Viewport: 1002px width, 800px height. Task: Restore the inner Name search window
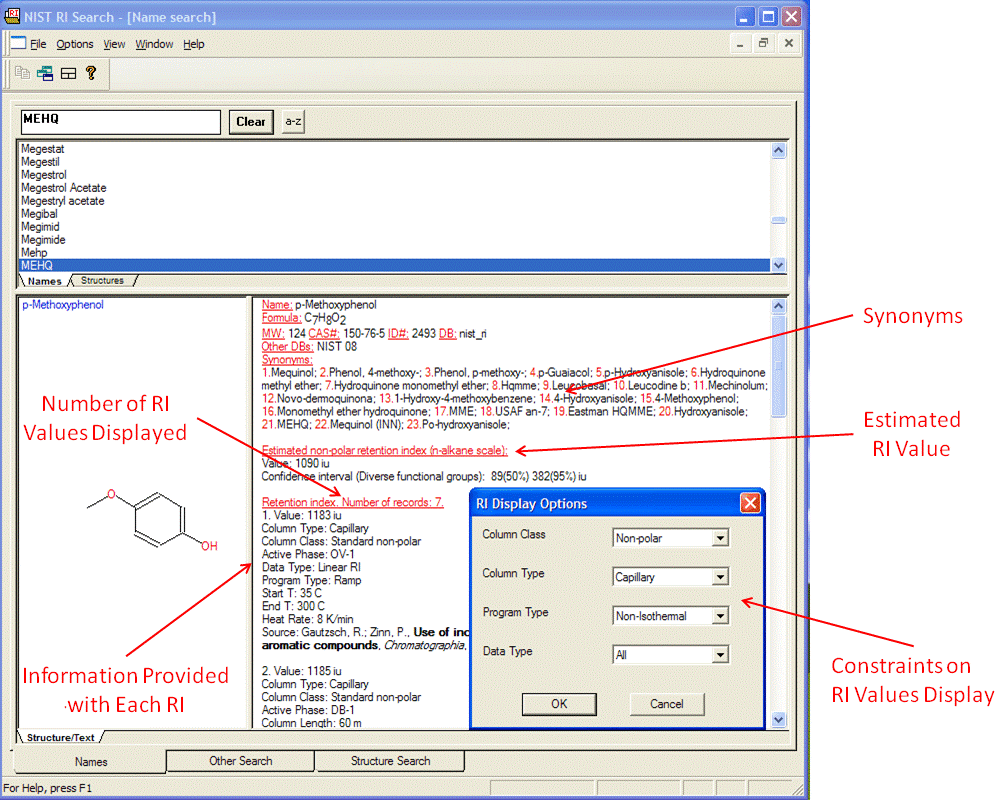[x=763, y=44]
